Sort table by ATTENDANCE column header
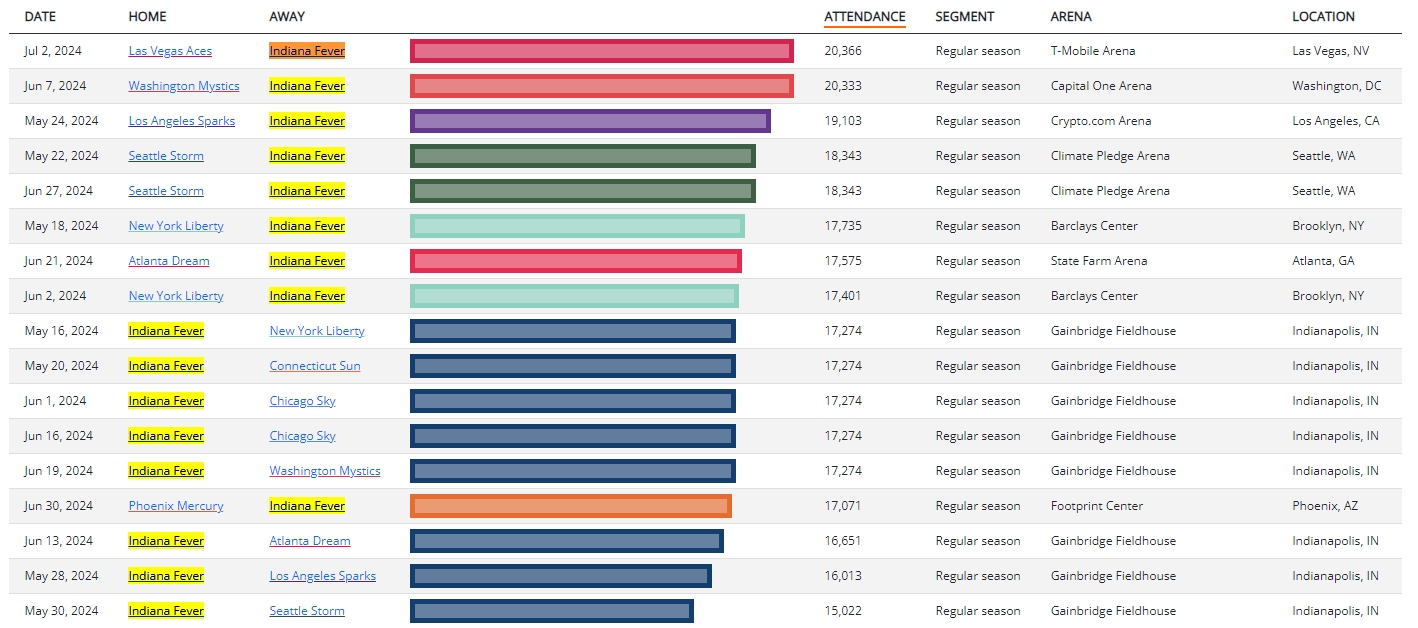 click(864, 16)
